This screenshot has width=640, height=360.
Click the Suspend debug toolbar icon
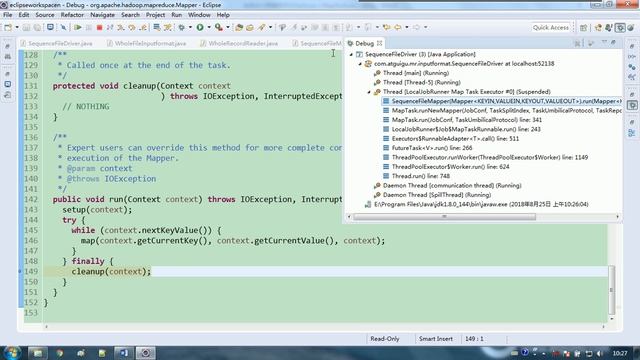click(89, 27)
